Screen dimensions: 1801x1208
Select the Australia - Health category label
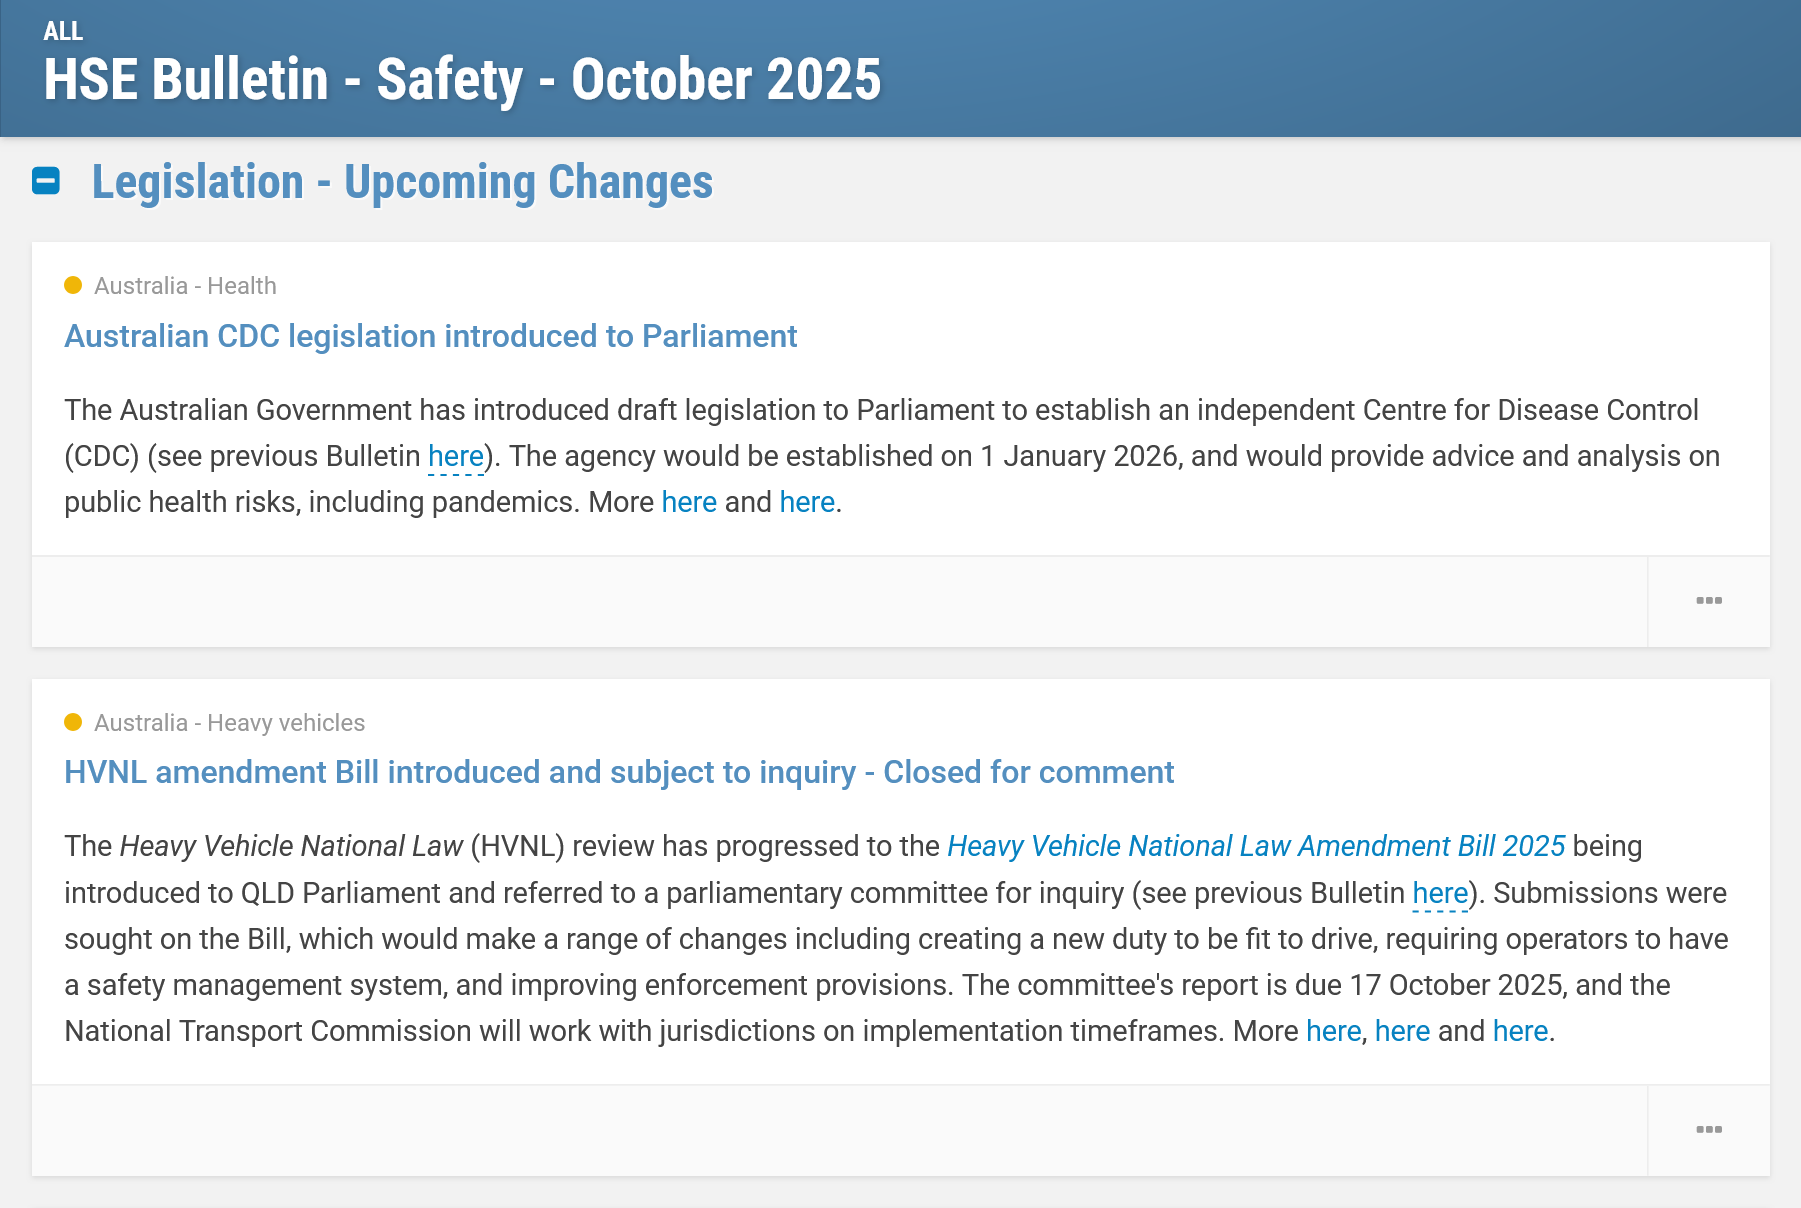[185, 286]
